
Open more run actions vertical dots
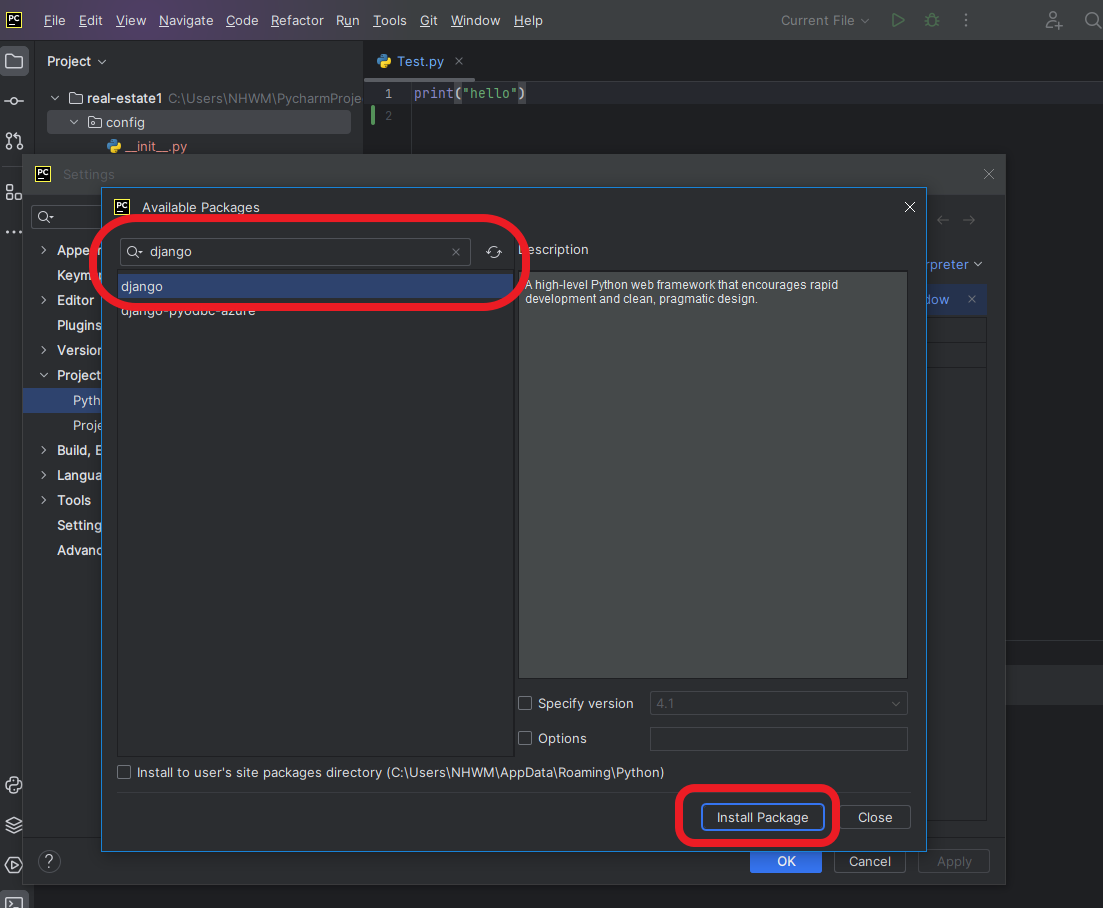pos(966,20)
